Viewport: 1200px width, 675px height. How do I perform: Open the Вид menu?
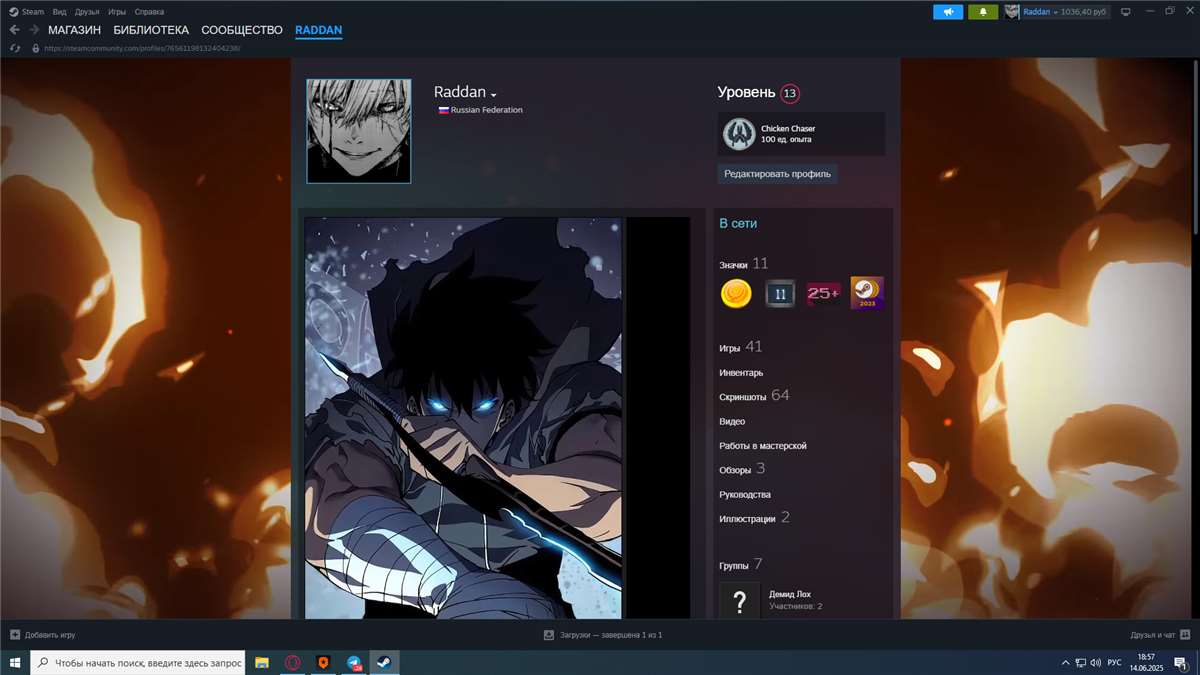[x=60, y=12]
